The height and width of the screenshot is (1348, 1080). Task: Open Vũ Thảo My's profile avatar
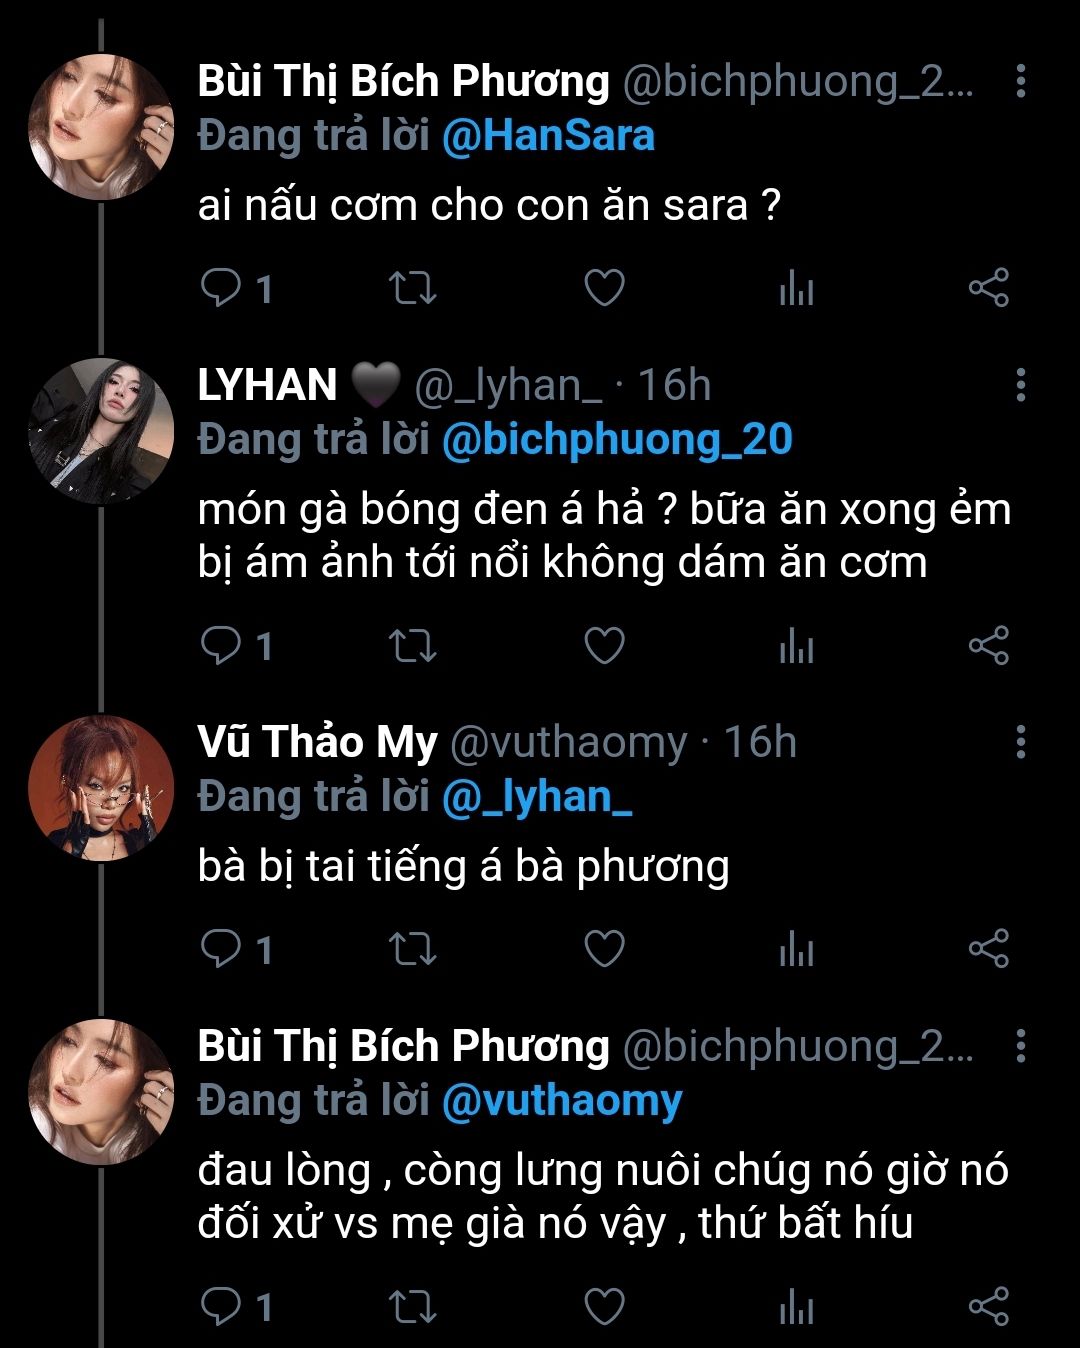(x=101, y=788)
